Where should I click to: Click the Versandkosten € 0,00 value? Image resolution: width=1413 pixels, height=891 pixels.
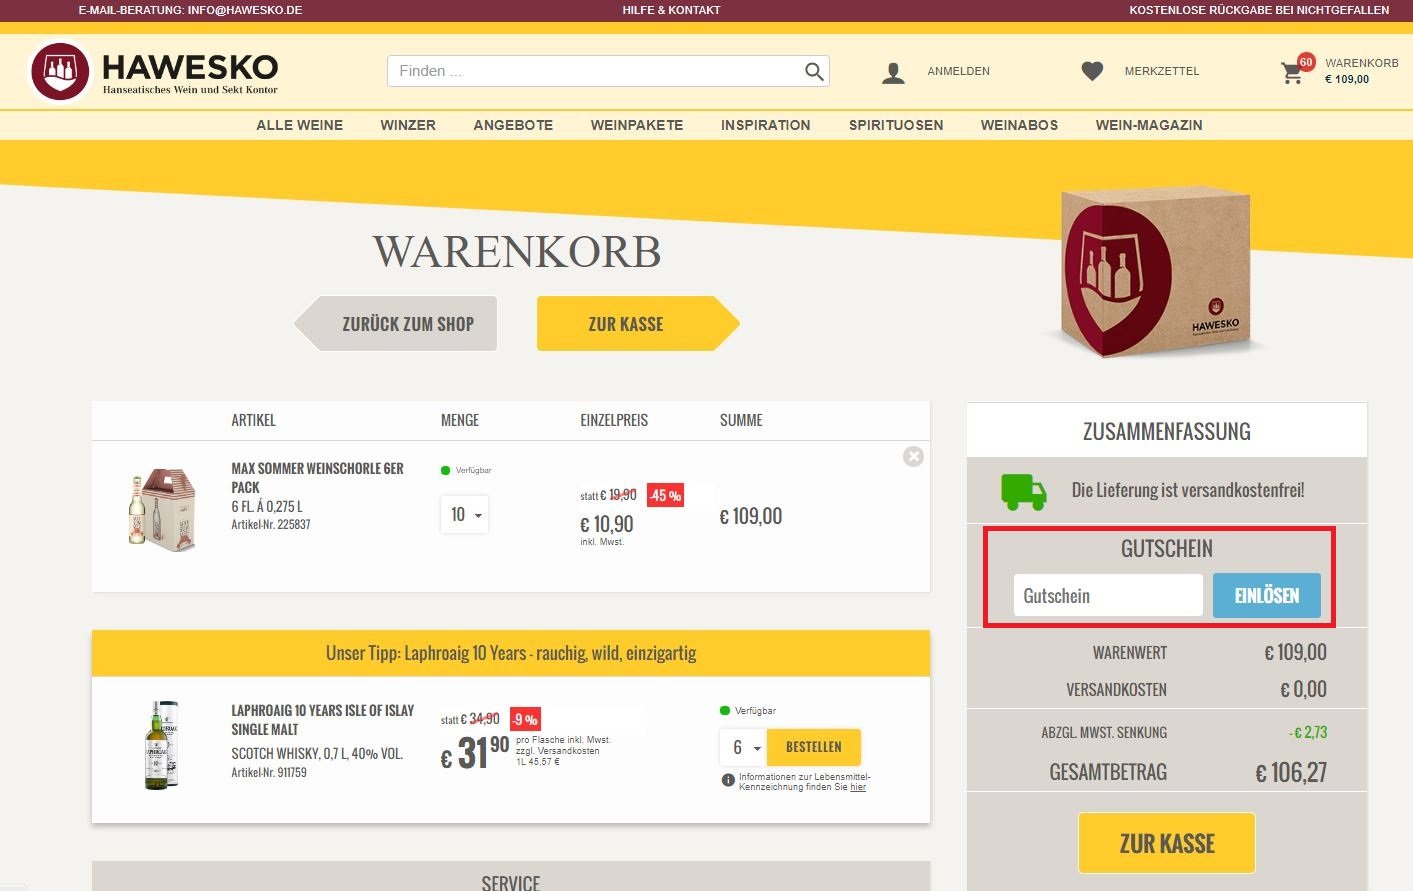coord(1303,689)
